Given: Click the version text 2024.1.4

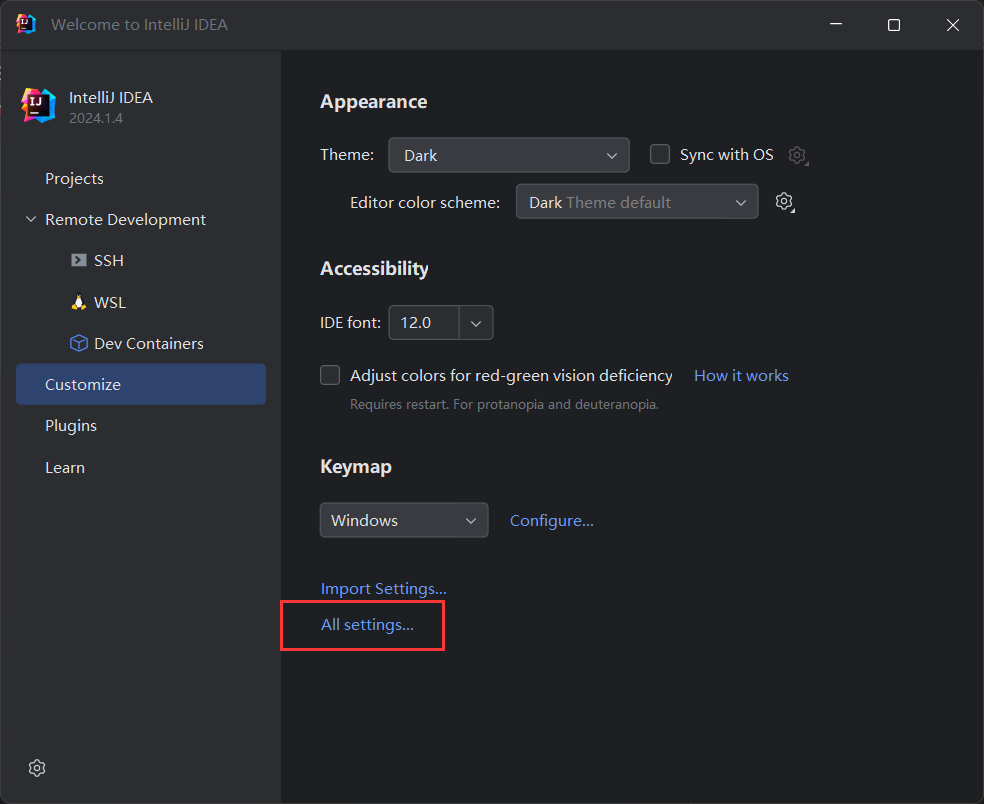Looking at the screenshot, I should 95,119.
